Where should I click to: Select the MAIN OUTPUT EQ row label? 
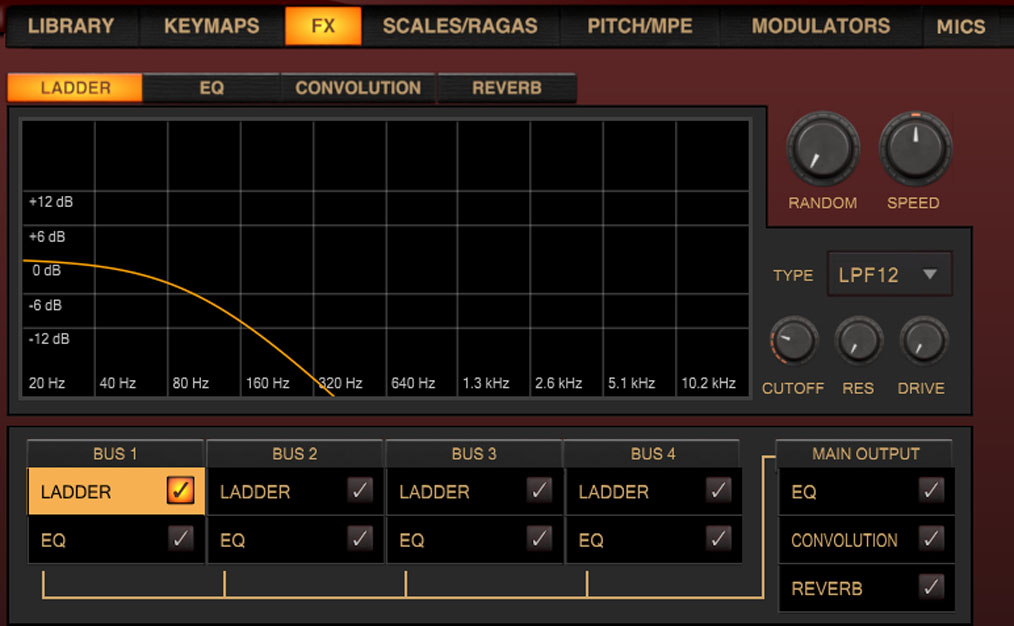804,492
